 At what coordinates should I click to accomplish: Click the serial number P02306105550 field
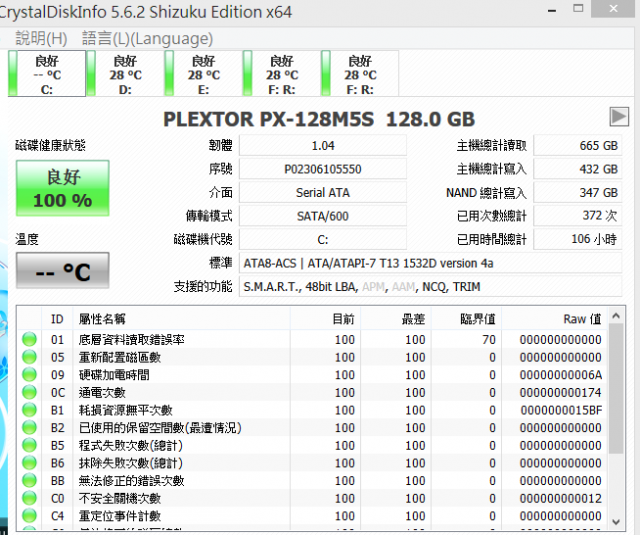click(x=323, y=169)
